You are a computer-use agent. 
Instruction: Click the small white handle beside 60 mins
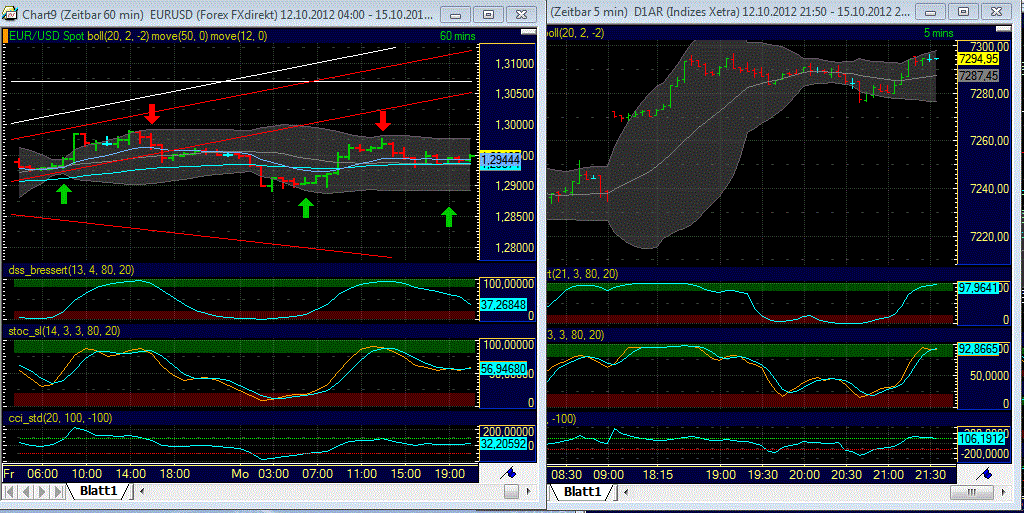coord(528,32)
